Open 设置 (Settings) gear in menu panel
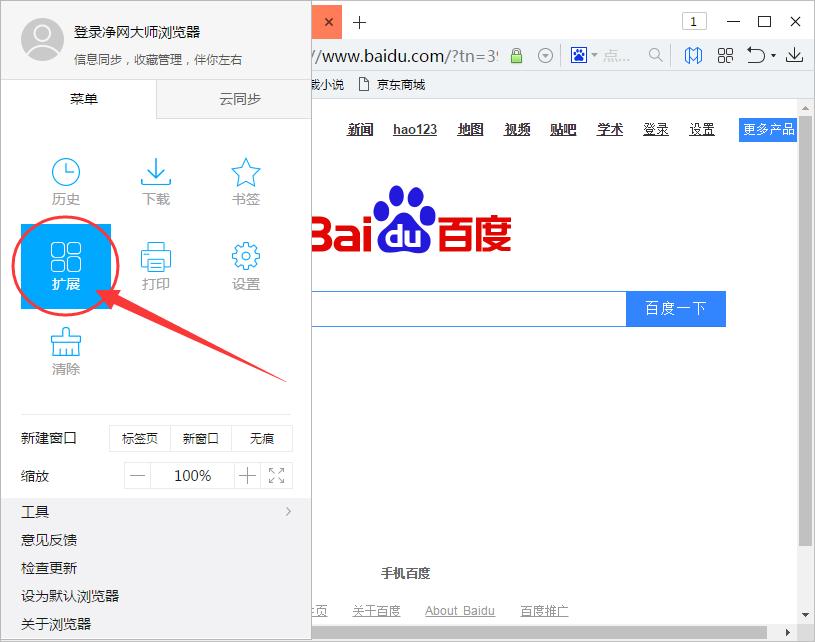This screenshot has height=642, width=815. 246,266
